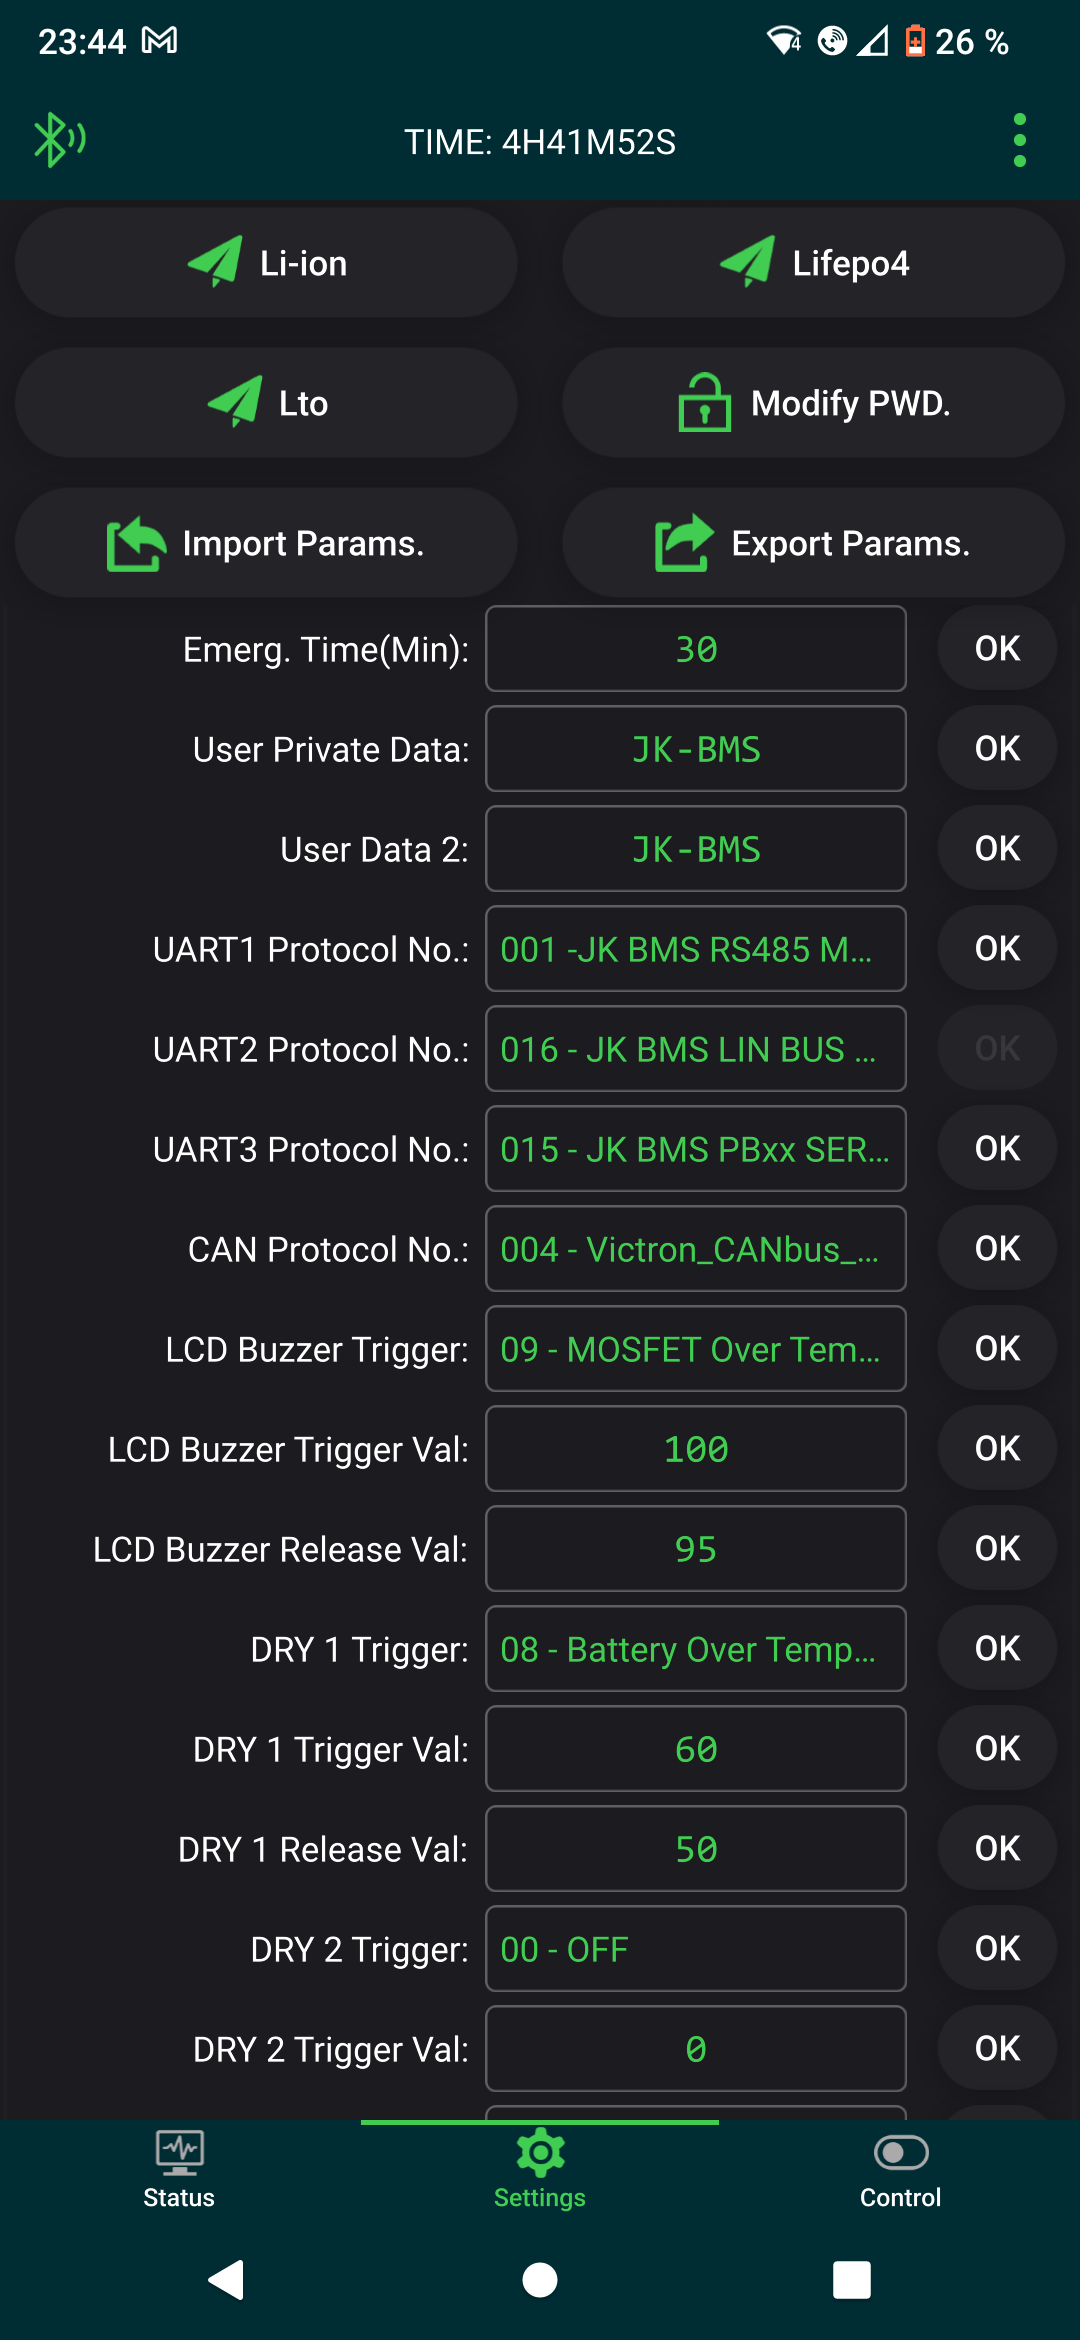Tap the Bluetooth connection icon
The image size is (1080, 2340).
tap(58, 140)
